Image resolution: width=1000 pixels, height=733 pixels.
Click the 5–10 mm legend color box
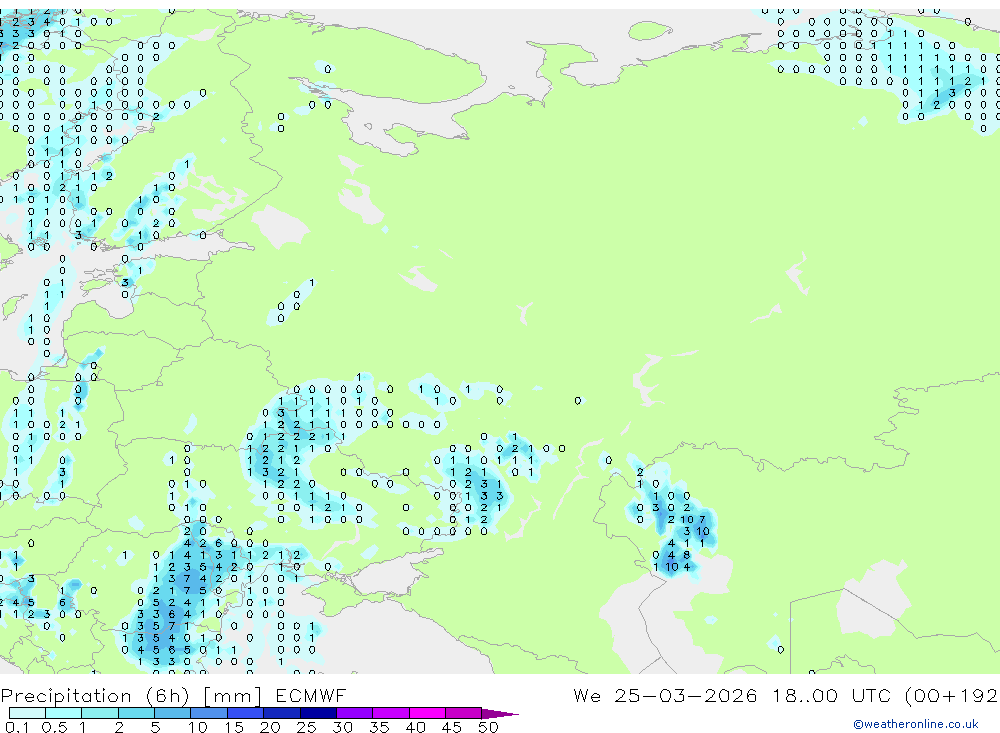tap(173, 713)
